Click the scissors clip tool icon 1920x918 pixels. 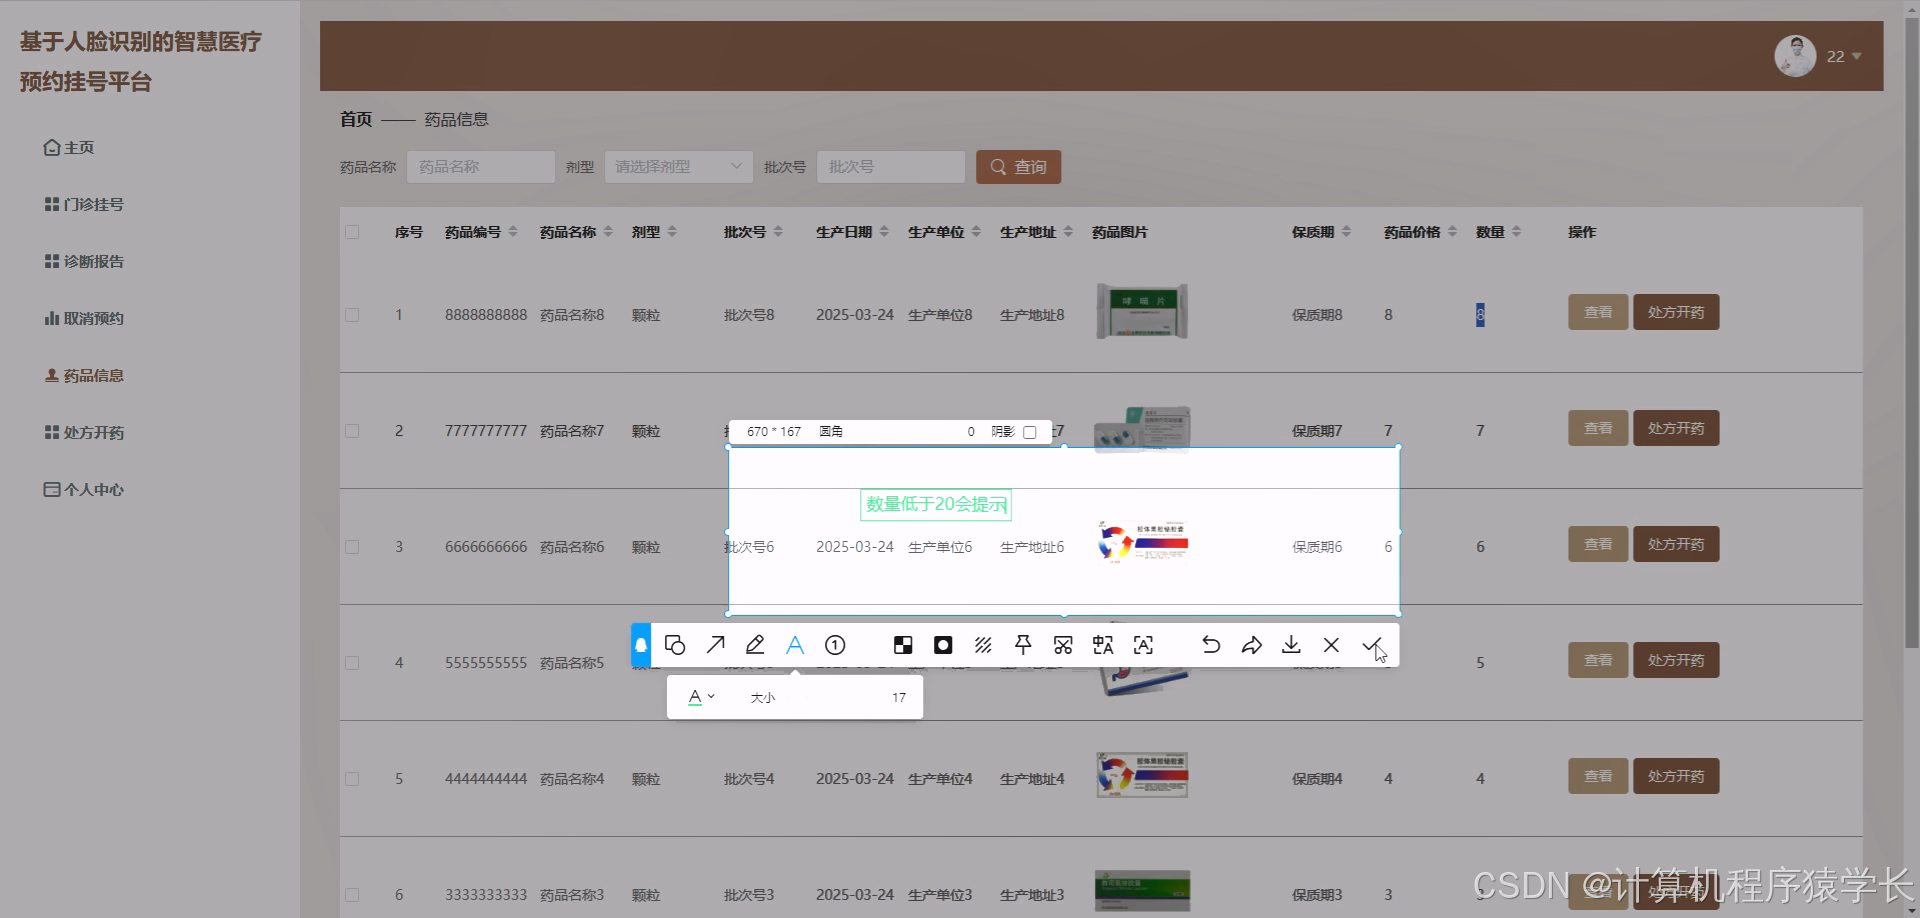pyautogui.click(x=1063, y=645)
